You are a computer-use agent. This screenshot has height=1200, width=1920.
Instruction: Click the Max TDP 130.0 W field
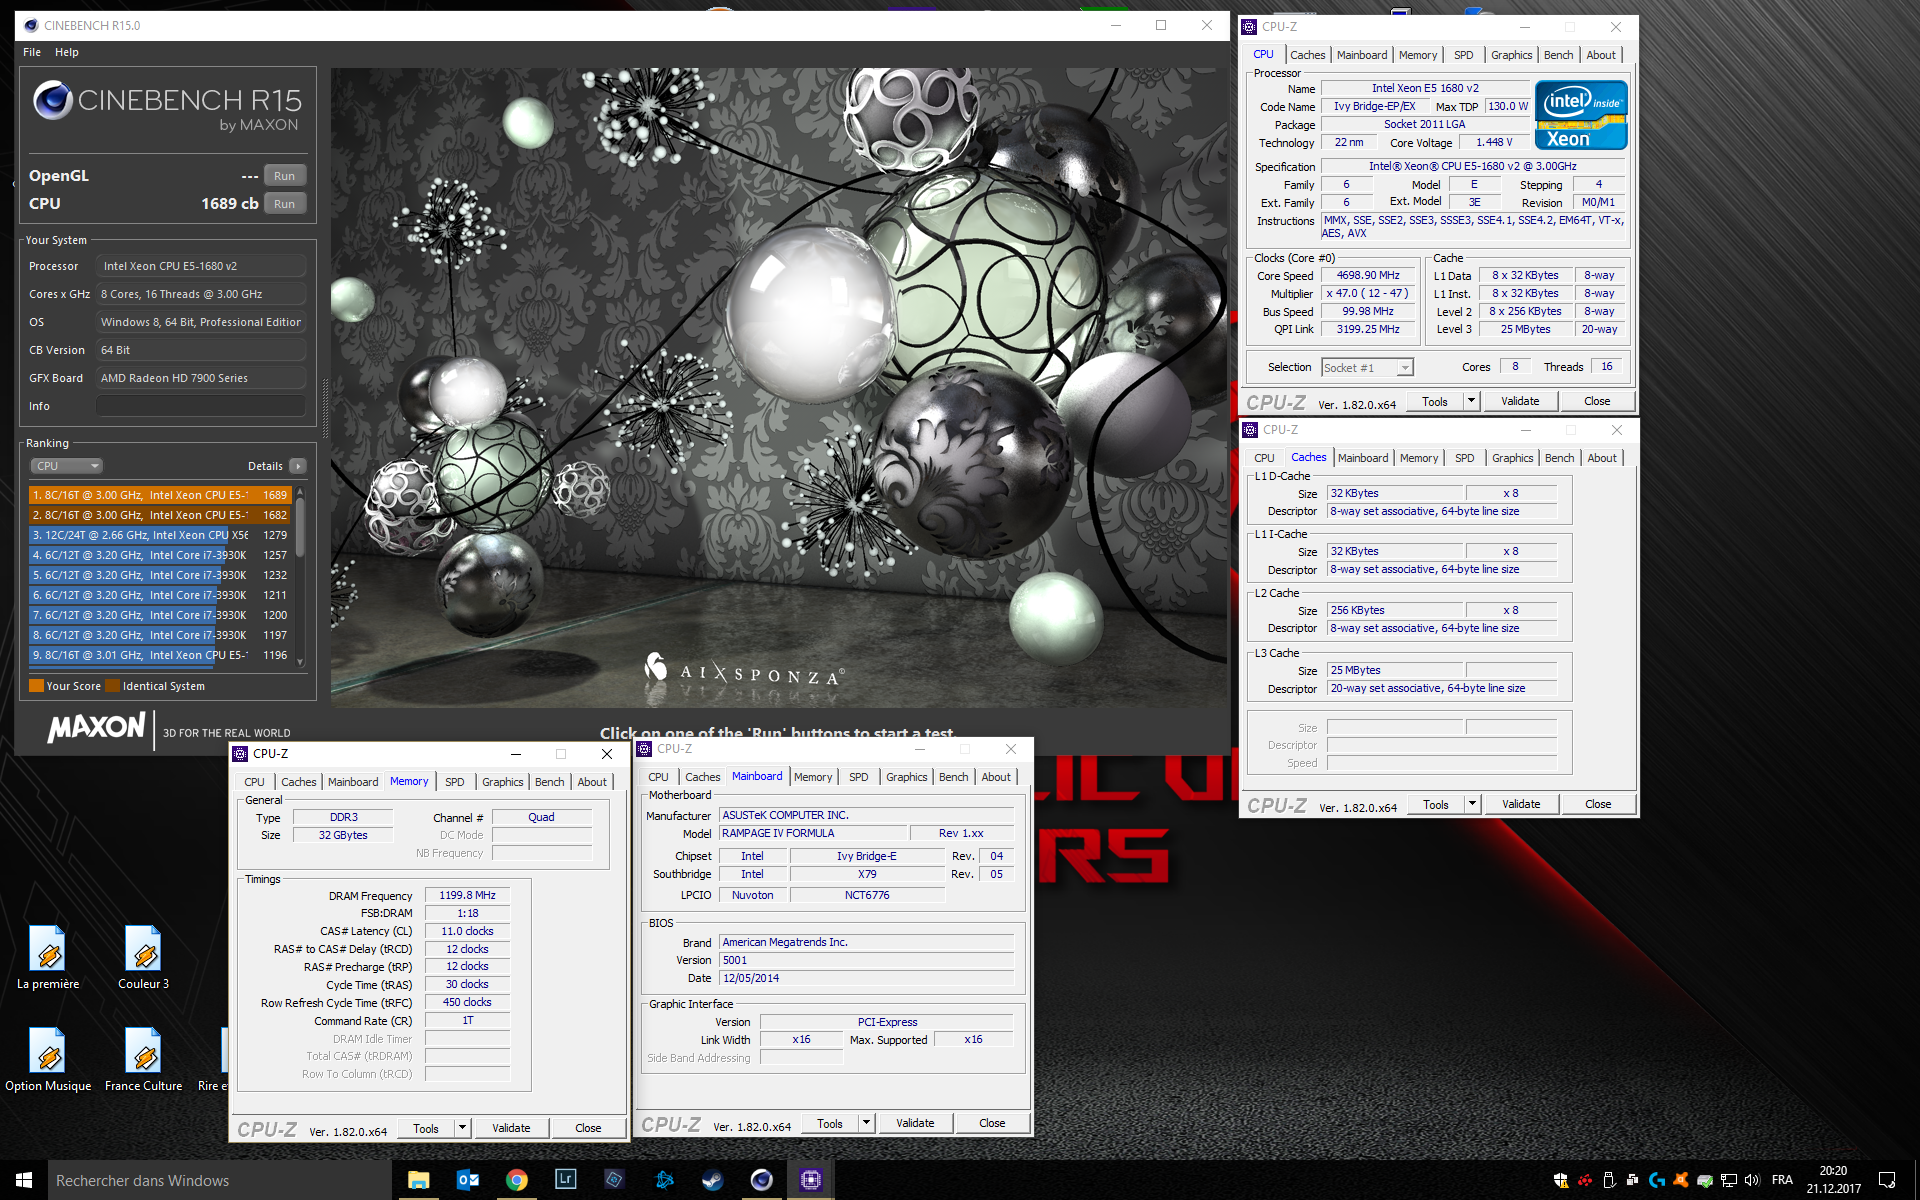point(1508,107)
